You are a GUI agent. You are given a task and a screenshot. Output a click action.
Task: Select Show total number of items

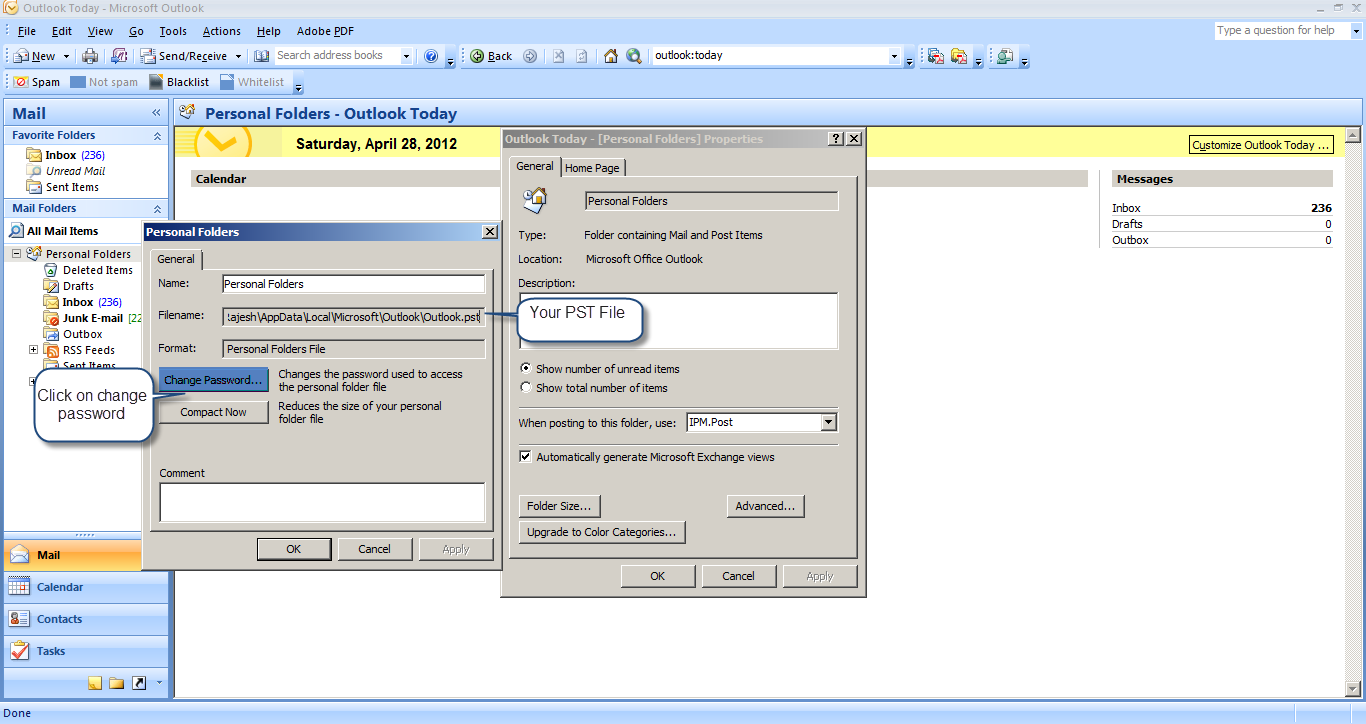(x=526, y=388)
